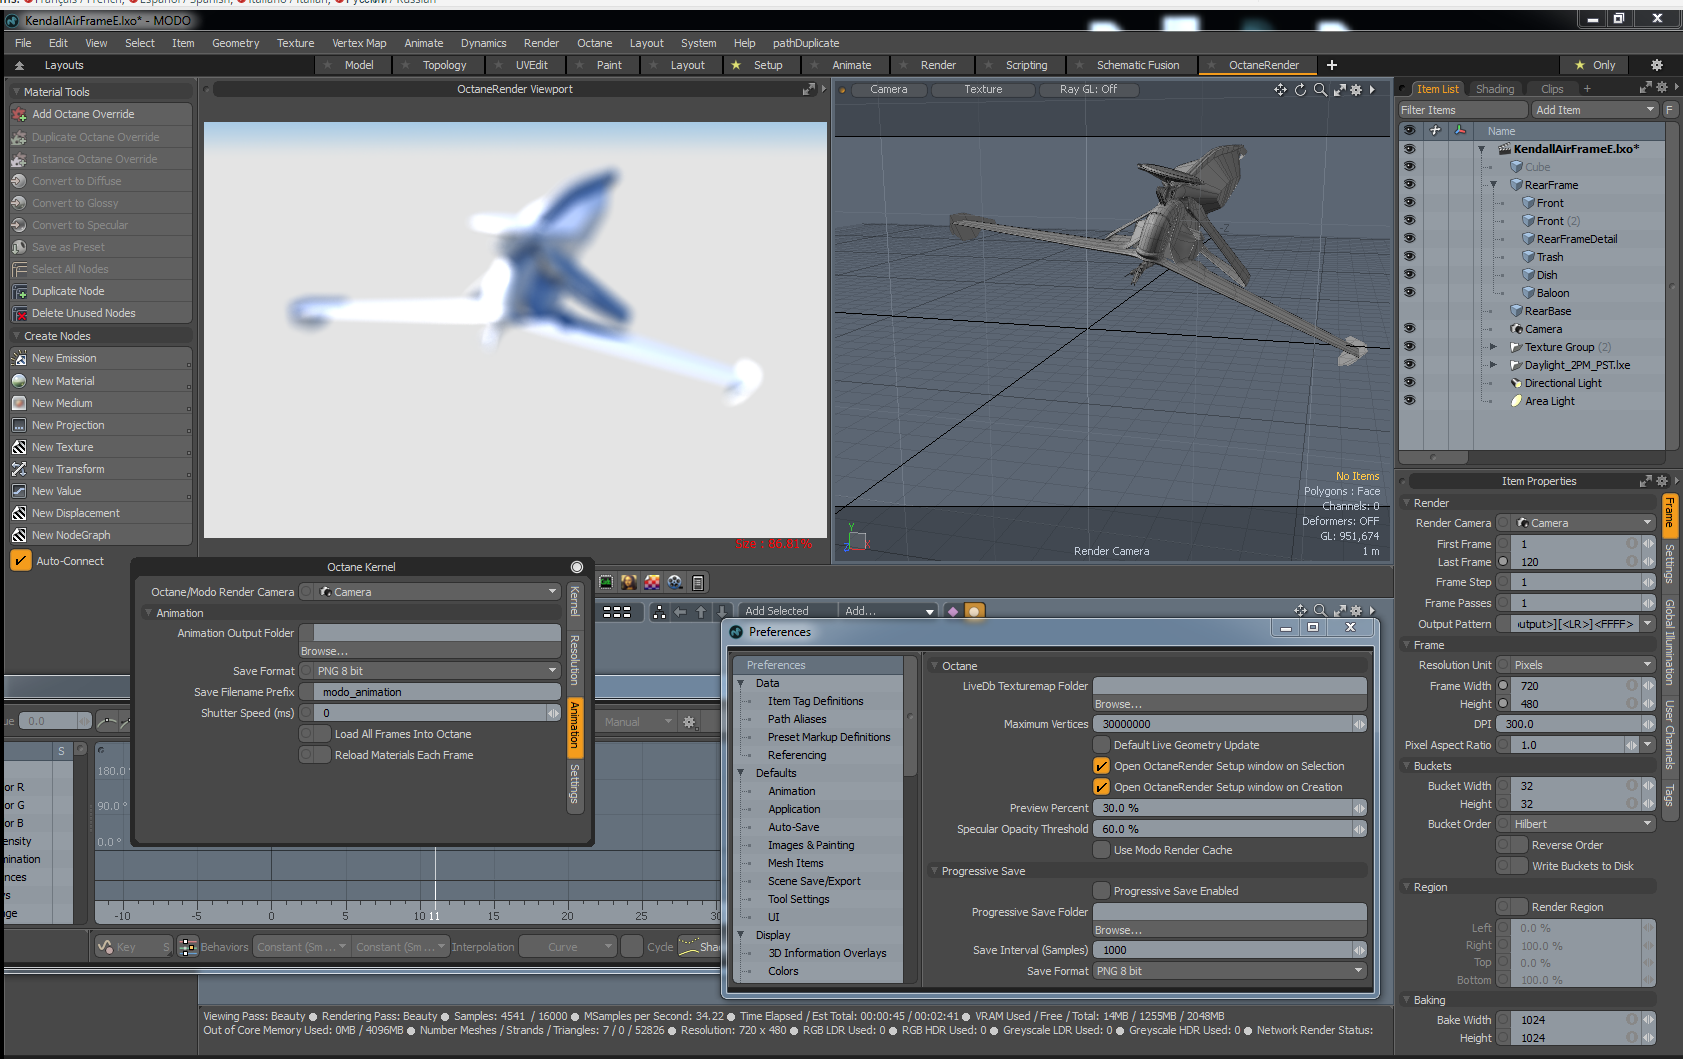The height and width of the screenshot is (1059, 1683).
Task: Toggle visibility eye for Camera item
Action: [1409, 329]
